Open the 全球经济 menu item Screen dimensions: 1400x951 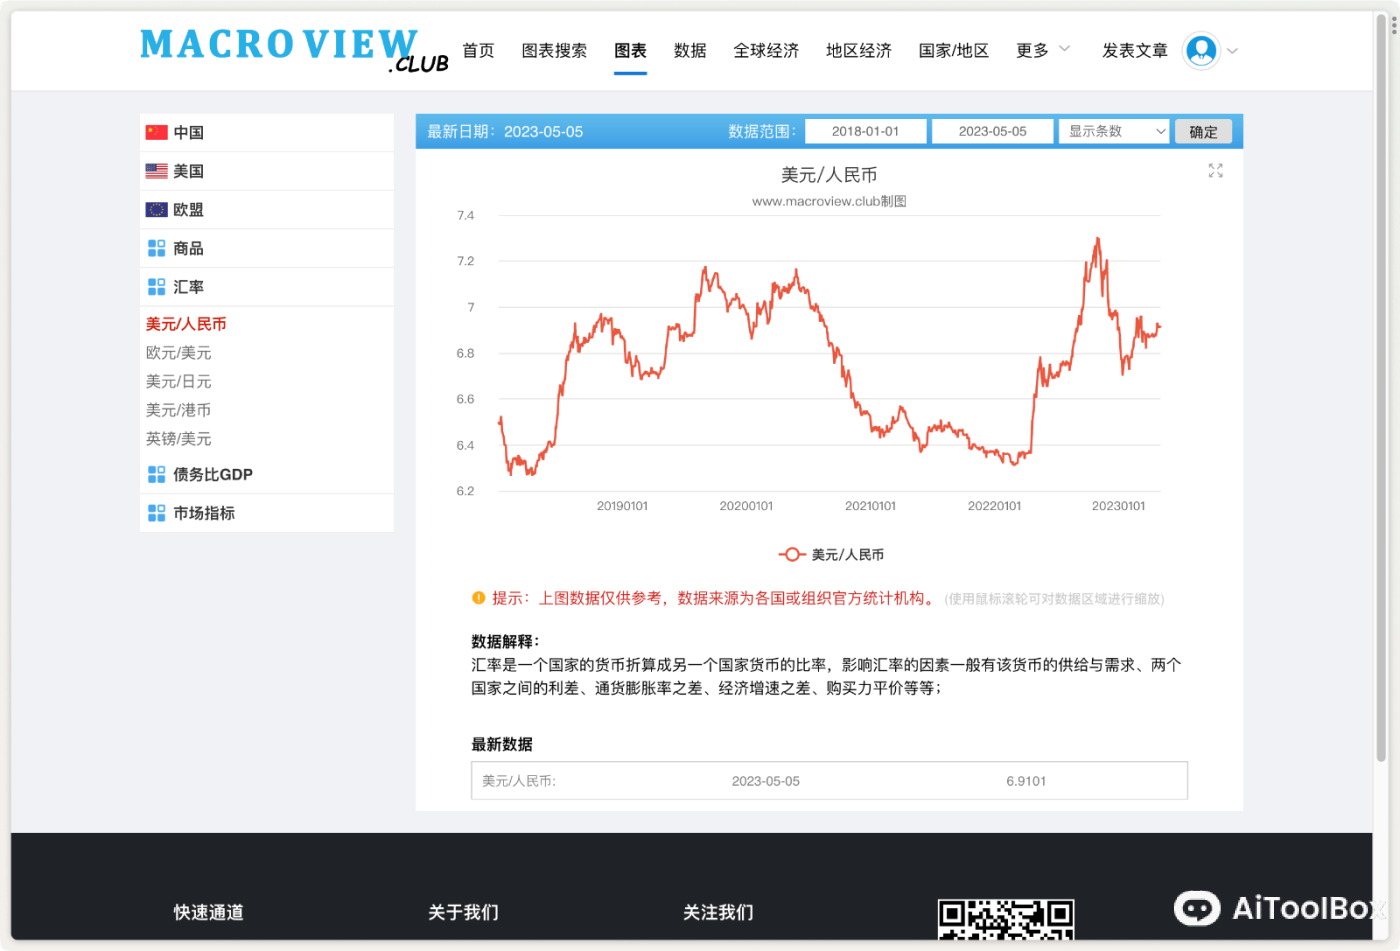[766, 50]
